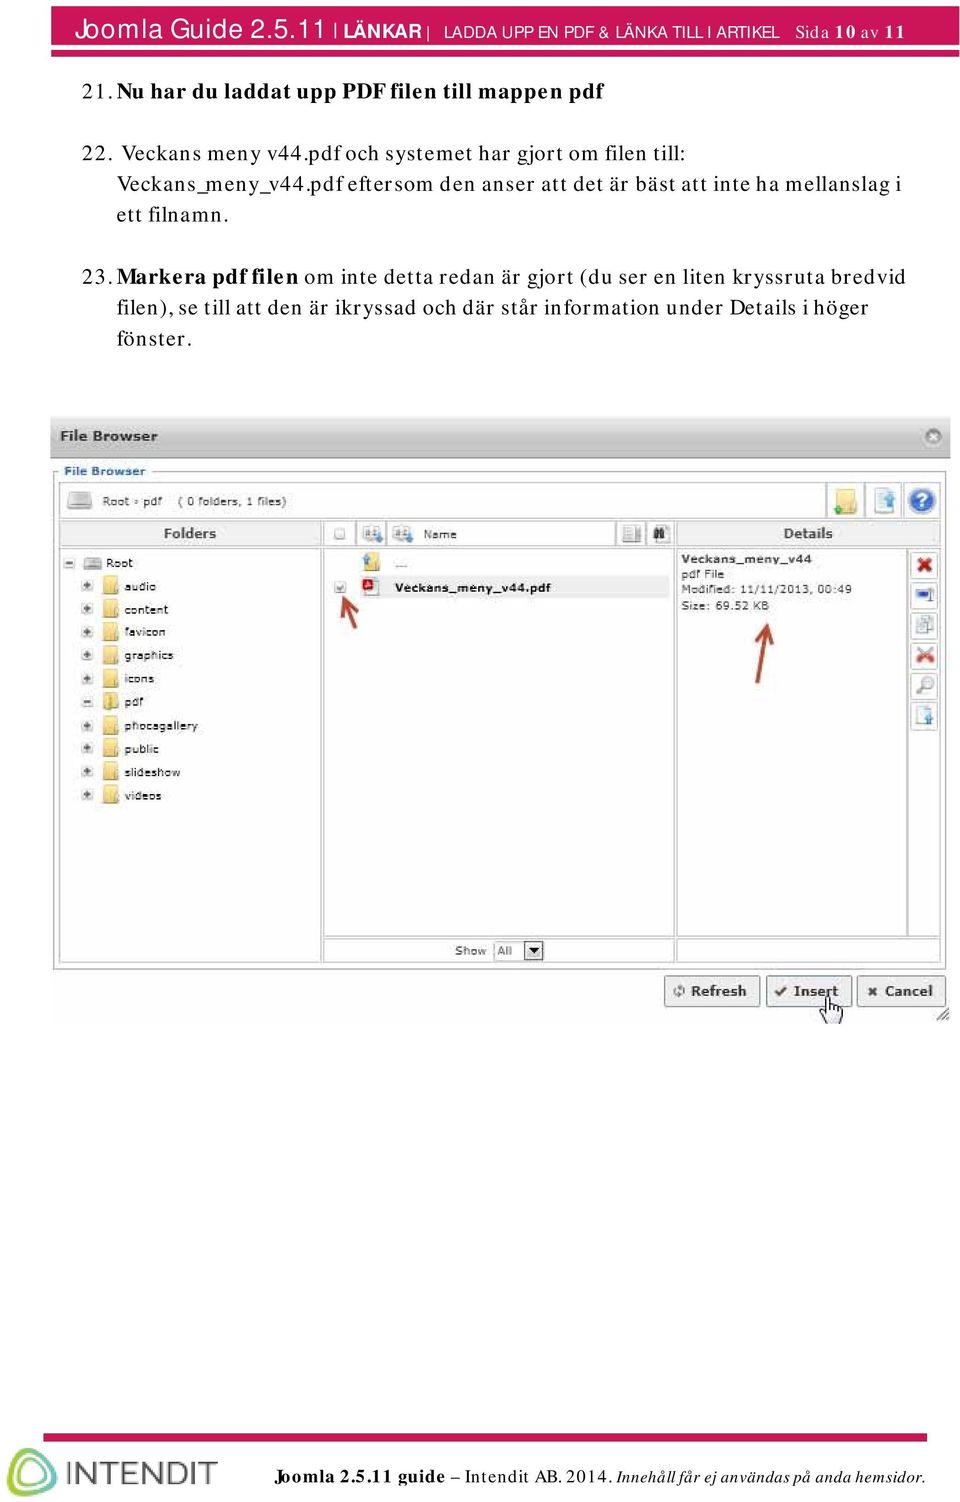Expand the content folder node
The image size is (960, 1502).
pyautogui.click(x=87, y=609)
